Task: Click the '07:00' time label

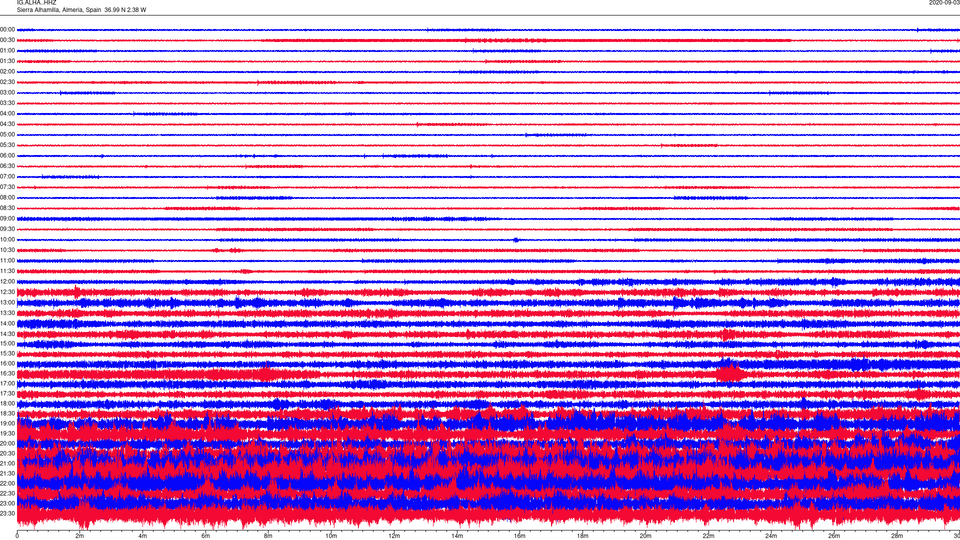Action: (x=7, y=176)
